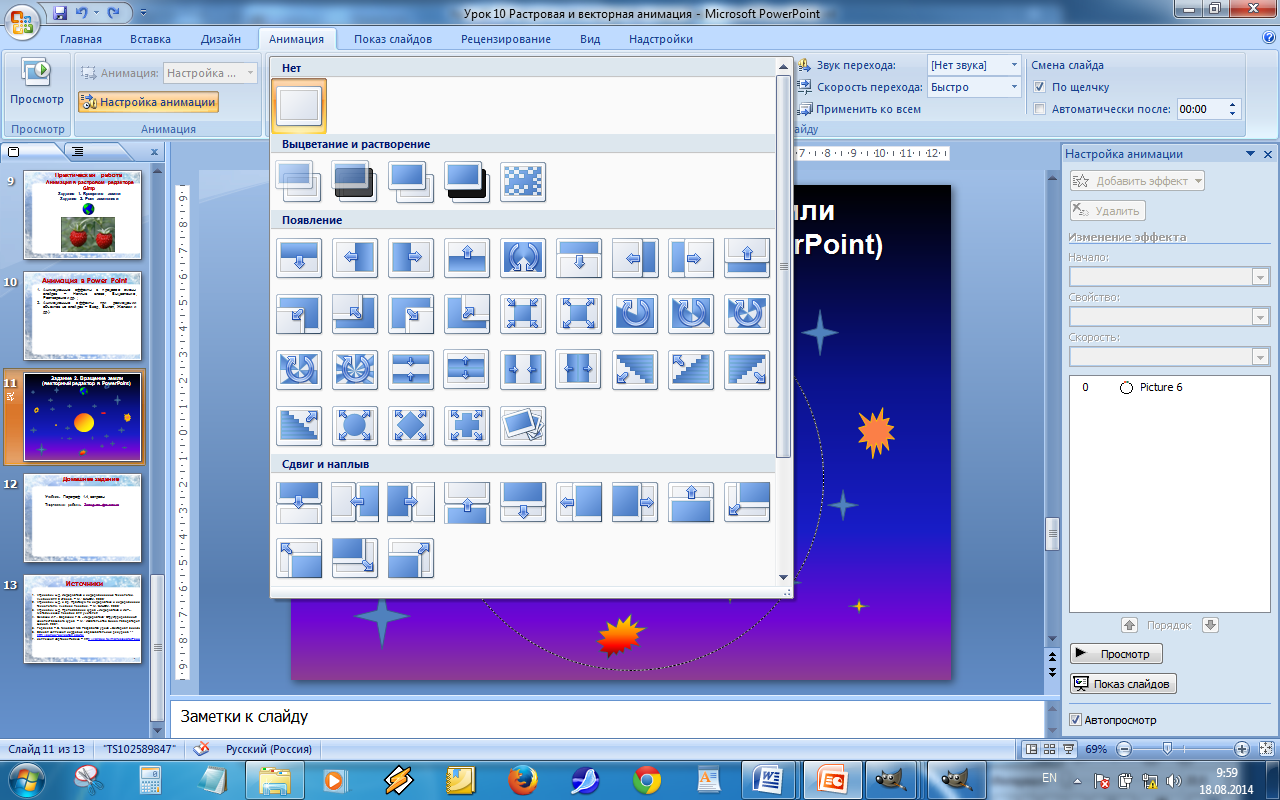Open the Анимация combo box in ribbon

(210, 73)
